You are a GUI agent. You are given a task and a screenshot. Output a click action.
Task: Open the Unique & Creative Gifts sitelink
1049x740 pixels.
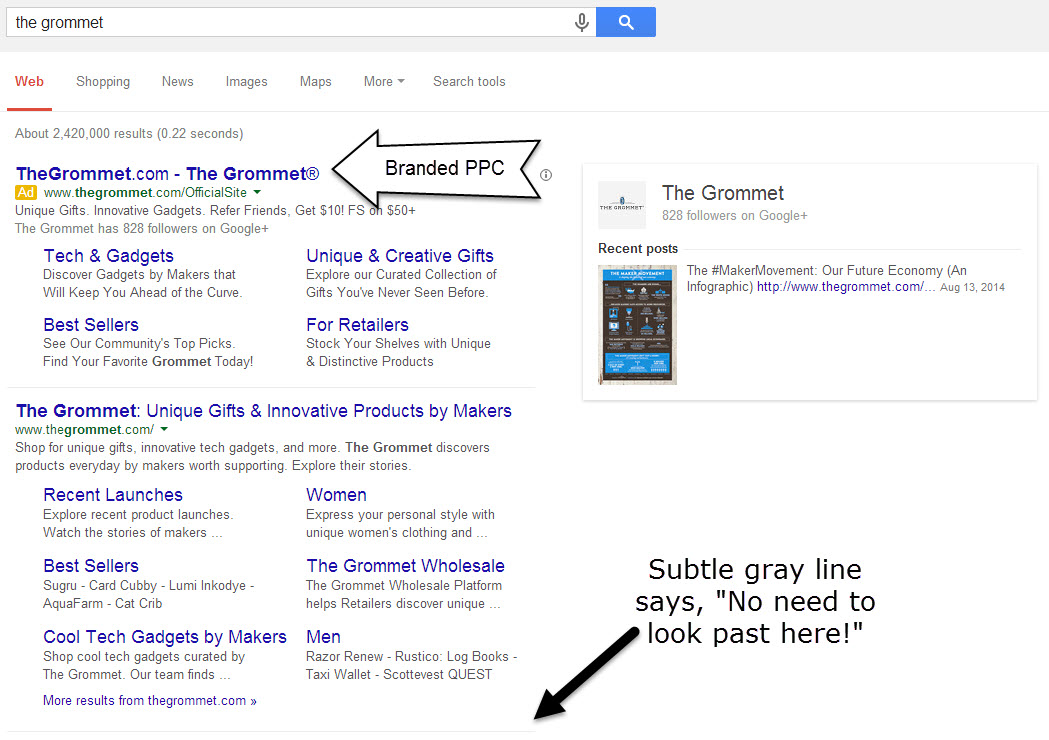tap(399, 256)
